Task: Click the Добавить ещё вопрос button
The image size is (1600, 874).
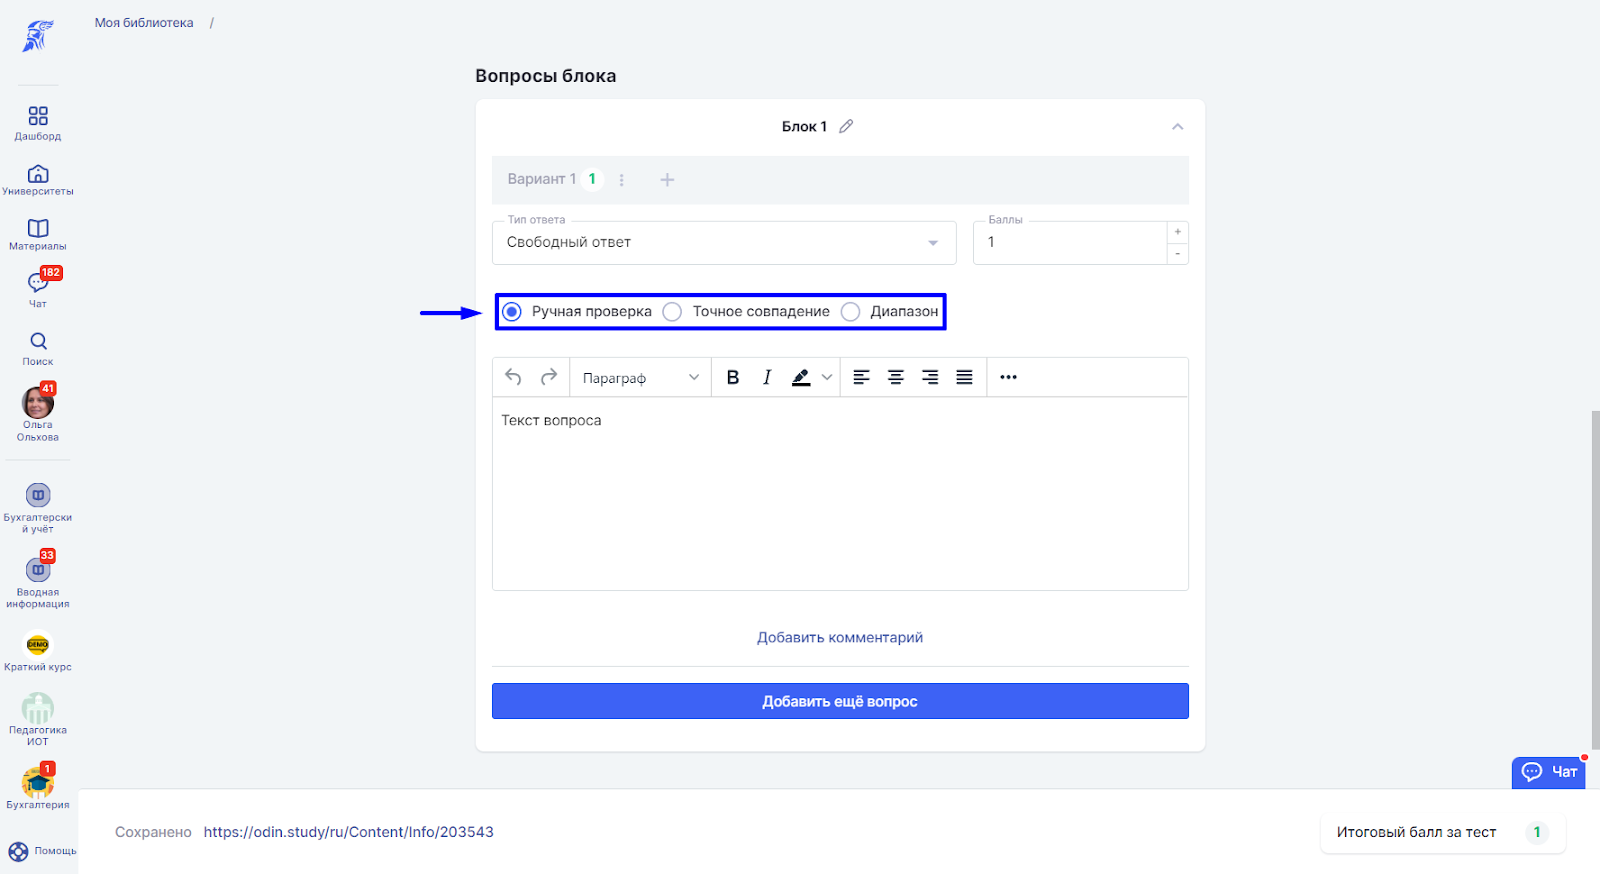Action: (840, 701)
